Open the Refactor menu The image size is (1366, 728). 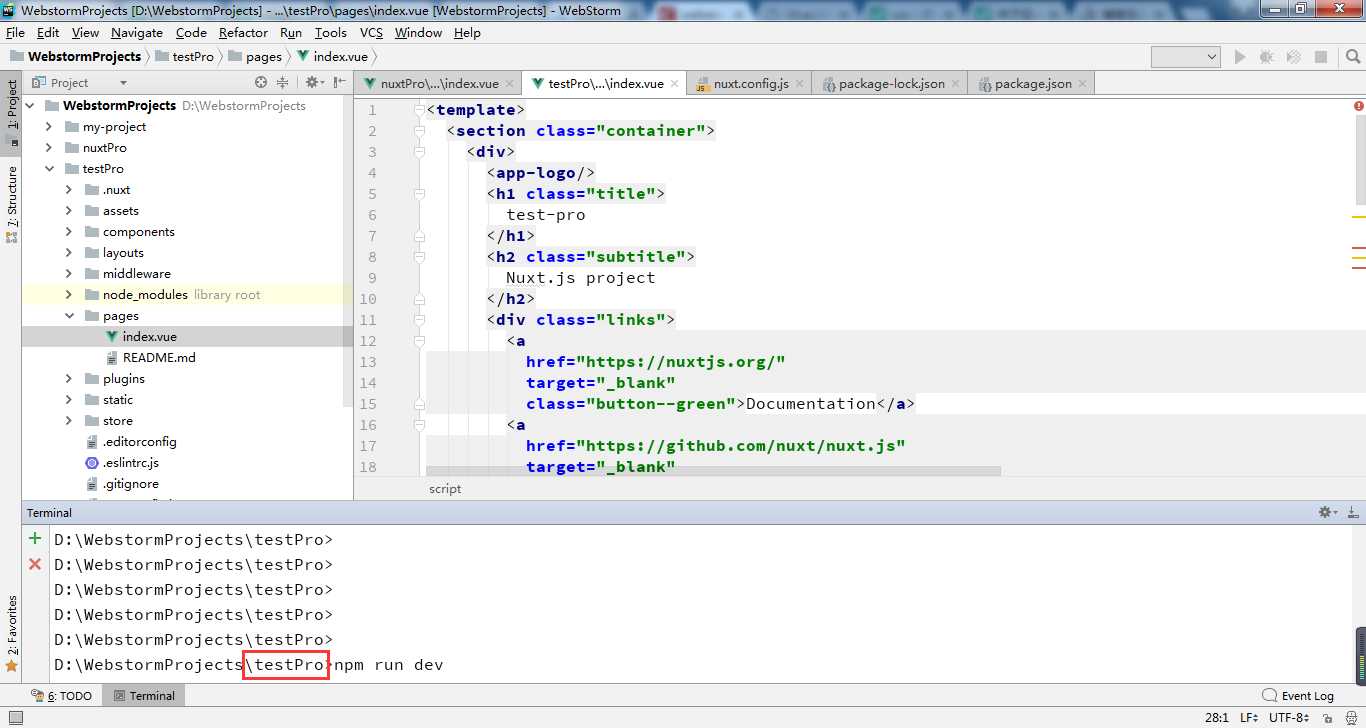point(243,33)
